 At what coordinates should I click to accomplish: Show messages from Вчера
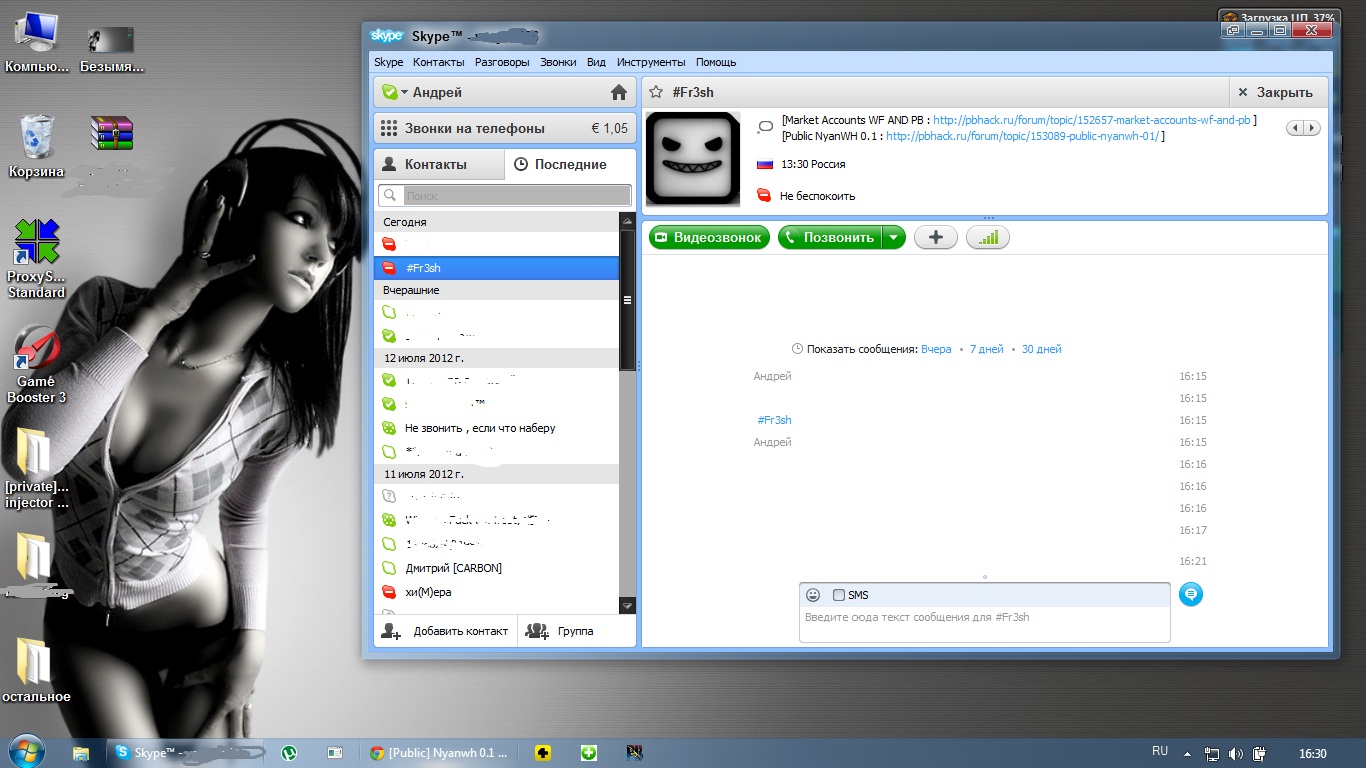pyautogui.click(x=936, y=349)
